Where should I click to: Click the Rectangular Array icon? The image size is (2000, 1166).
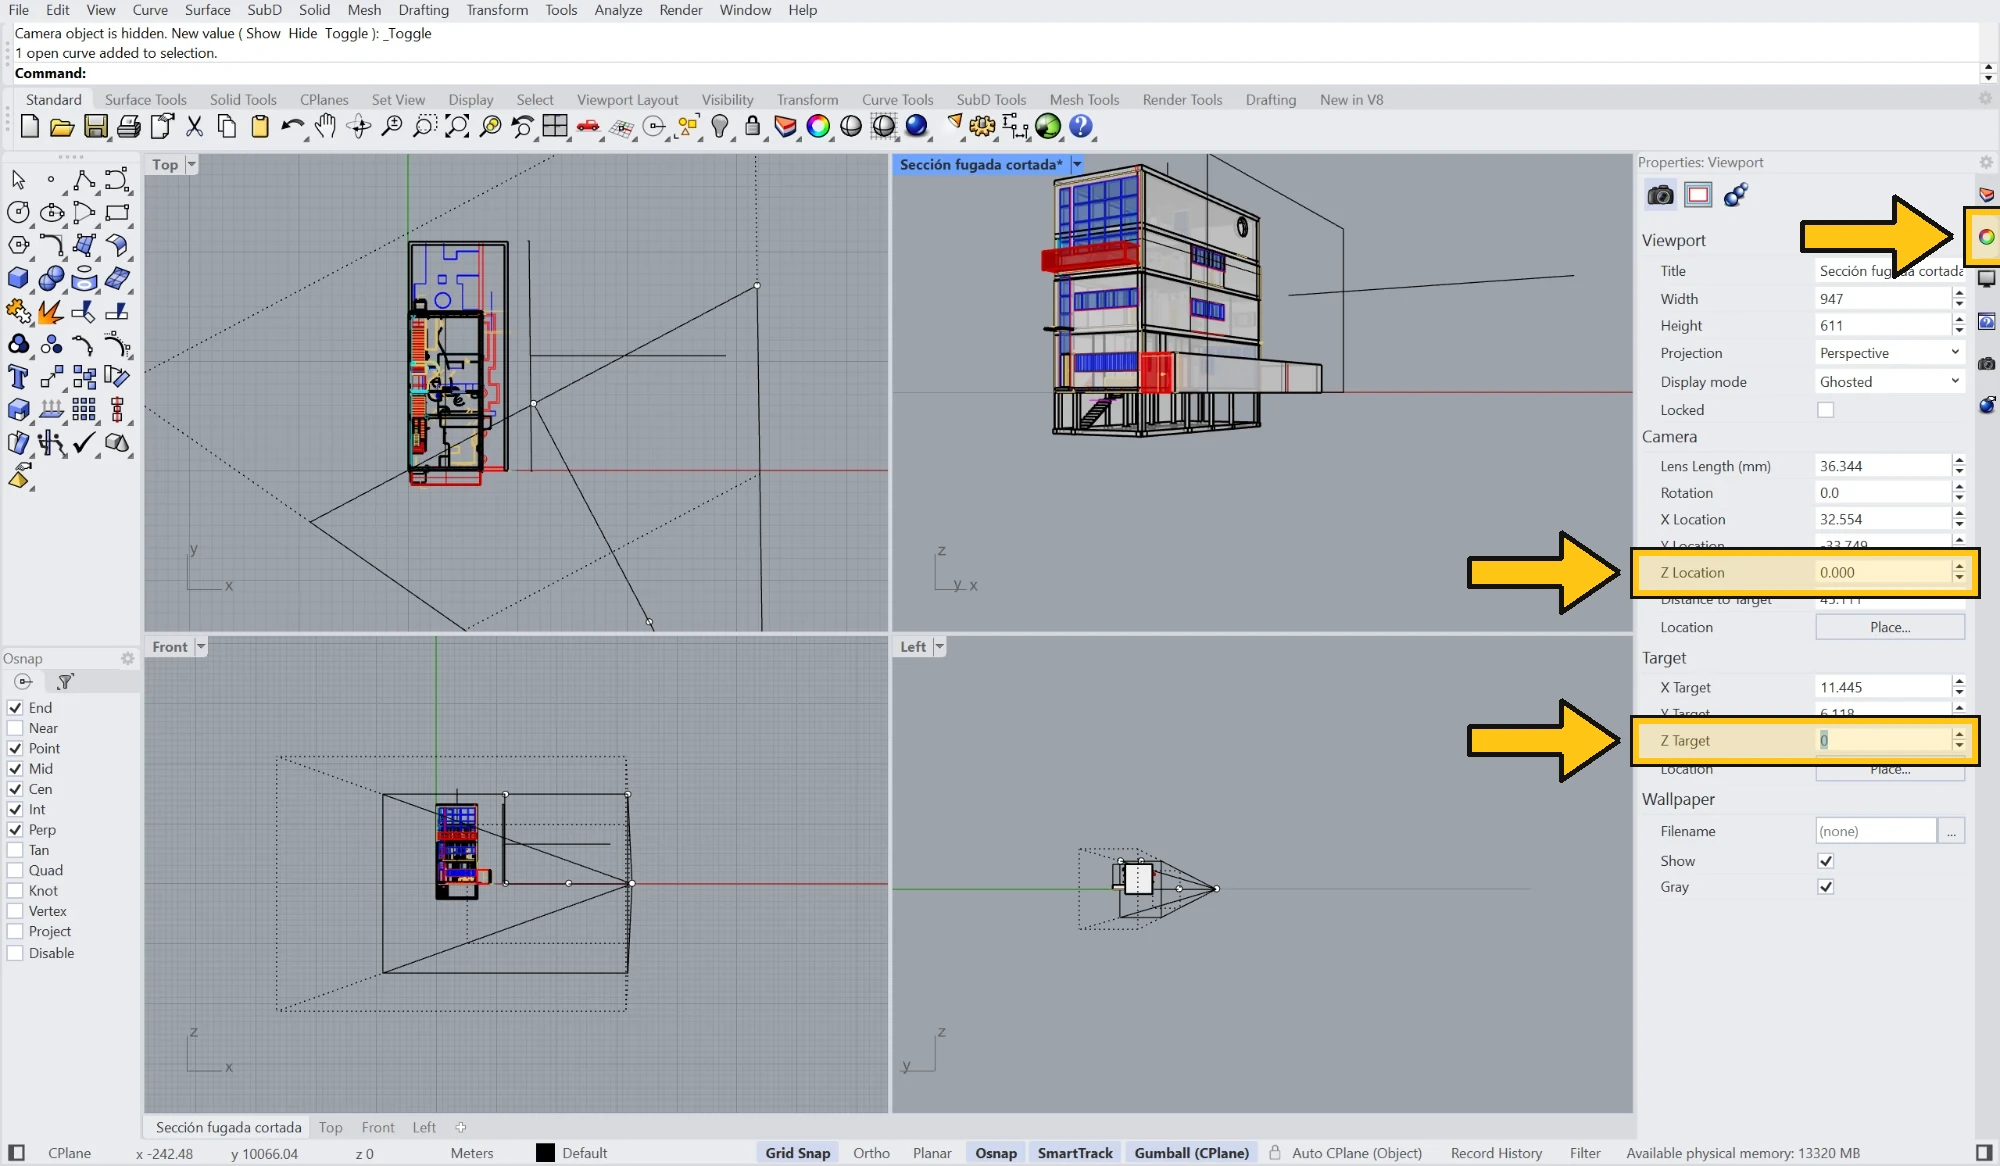[84, 409]
